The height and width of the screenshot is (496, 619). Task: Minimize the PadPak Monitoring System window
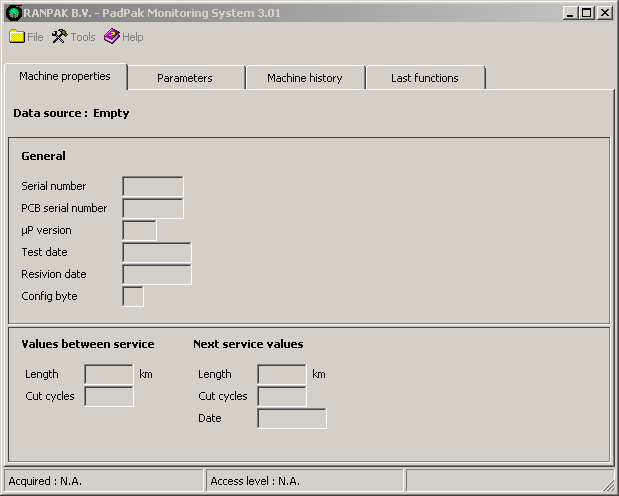pyautogui.click(x=570, y=13)
